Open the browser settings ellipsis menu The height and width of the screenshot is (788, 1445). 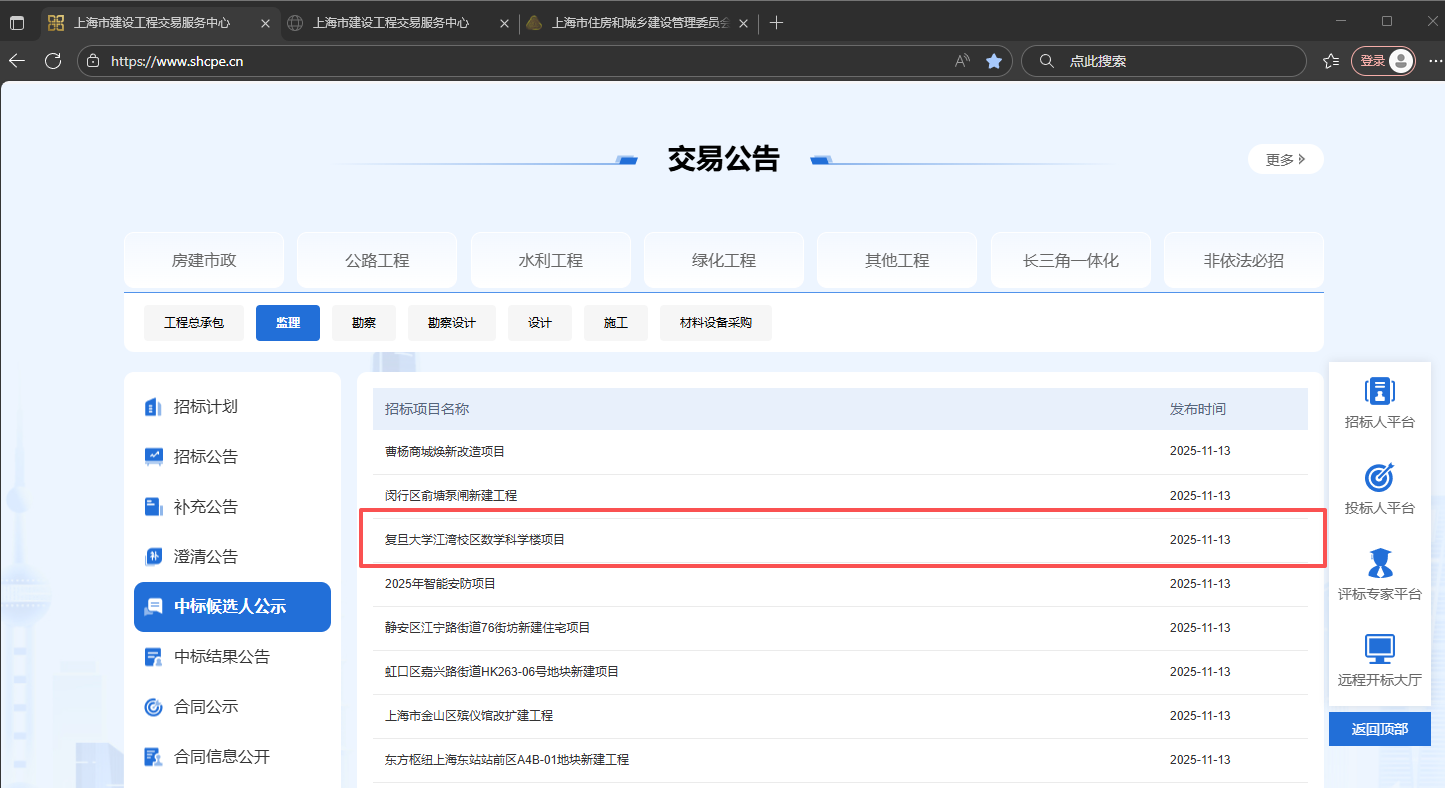[x=1435, y=61]
